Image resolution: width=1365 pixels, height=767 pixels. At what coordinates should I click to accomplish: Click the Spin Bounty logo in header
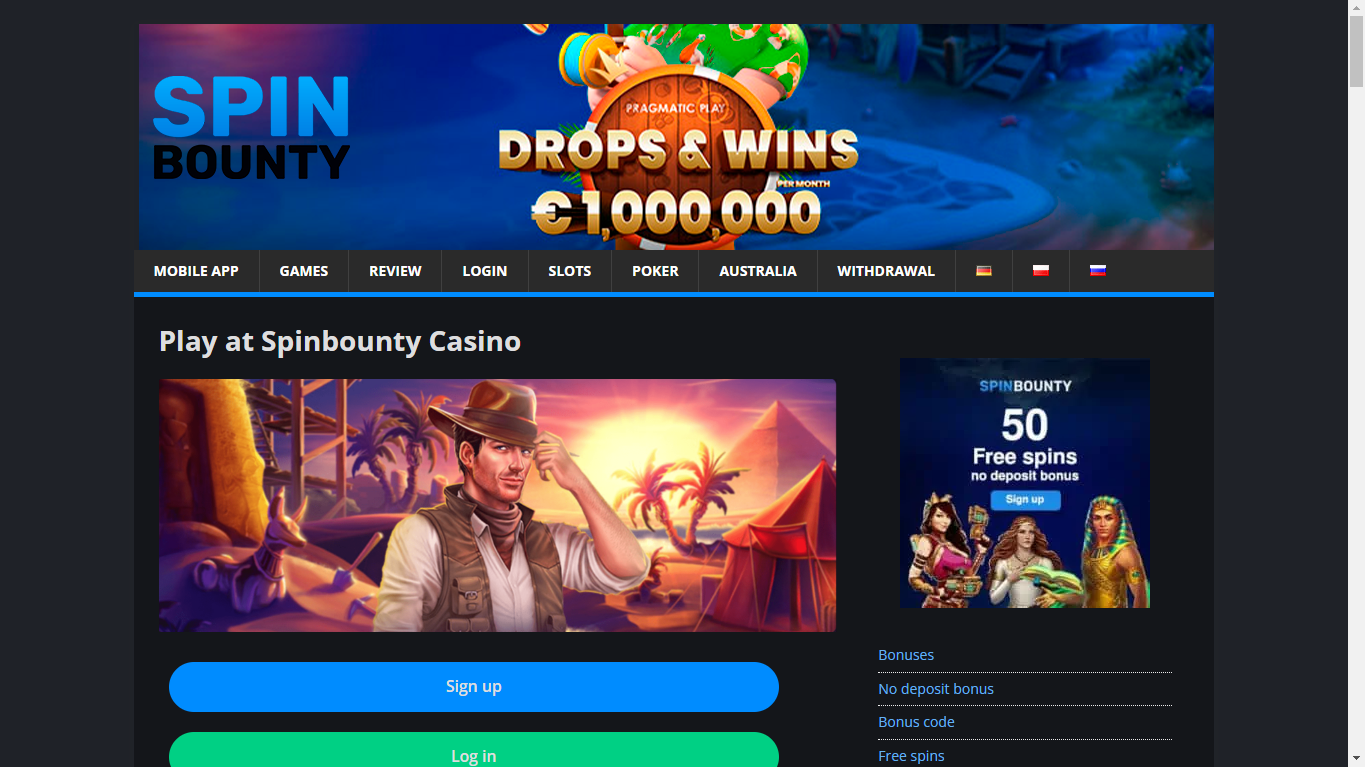tap(251, 129)
